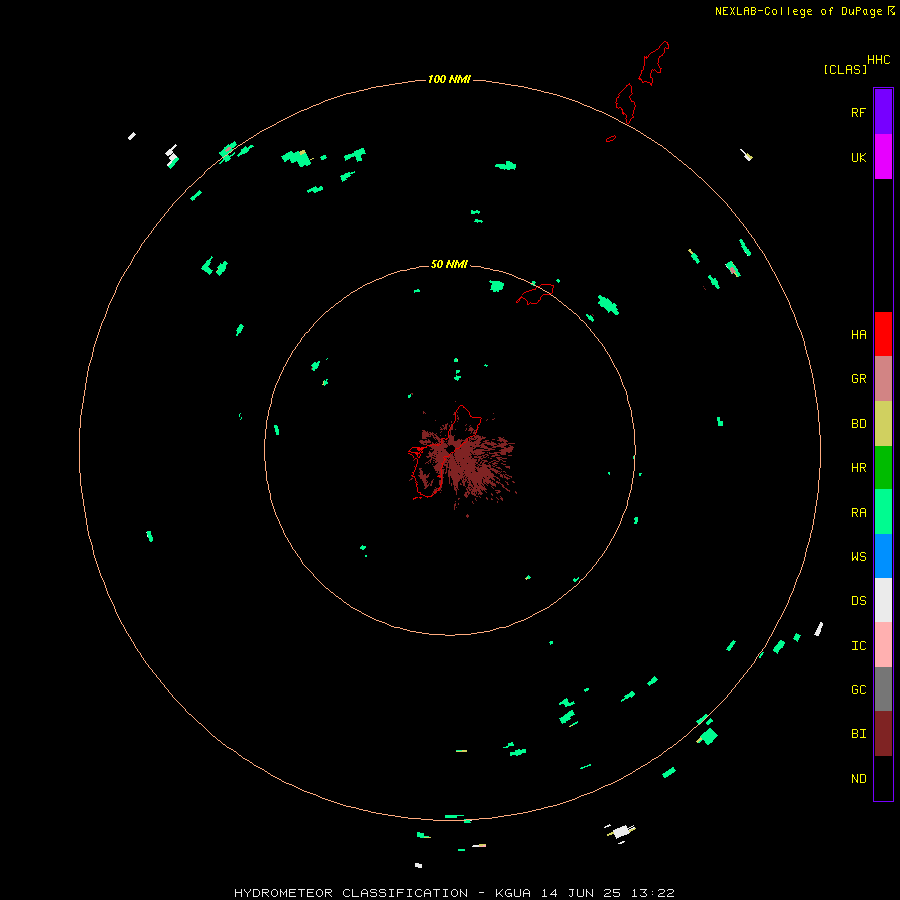
Task: Click the DS white legend swatch
Action: click(883, 600)
